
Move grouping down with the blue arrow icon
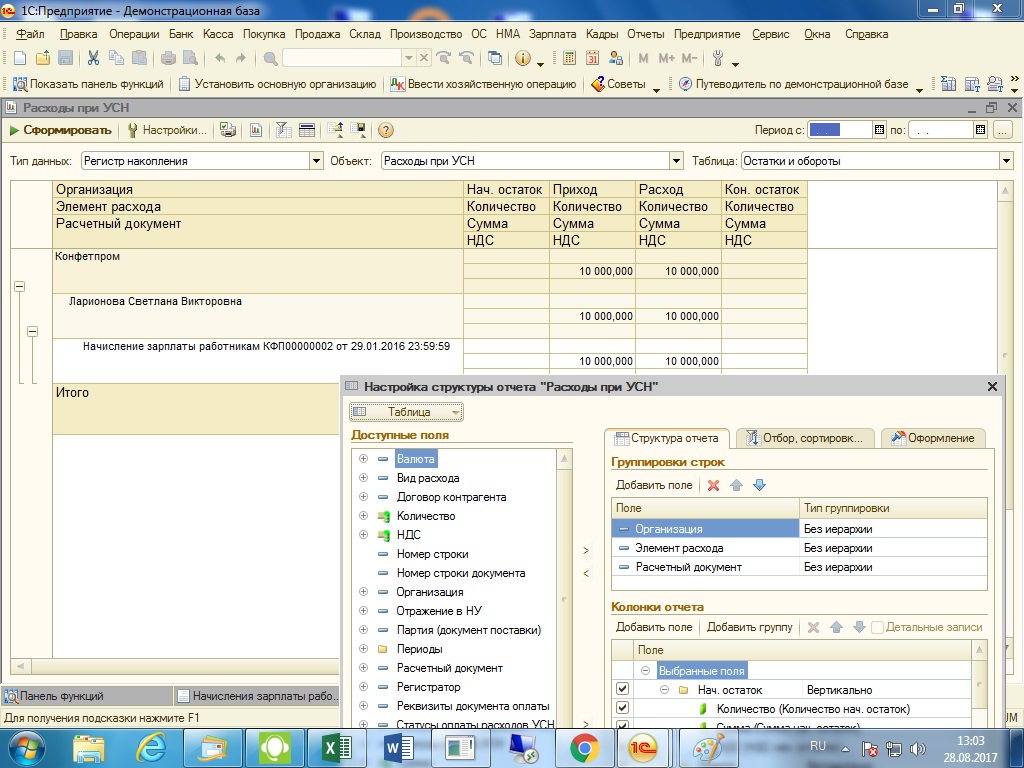tap(759, 485)
